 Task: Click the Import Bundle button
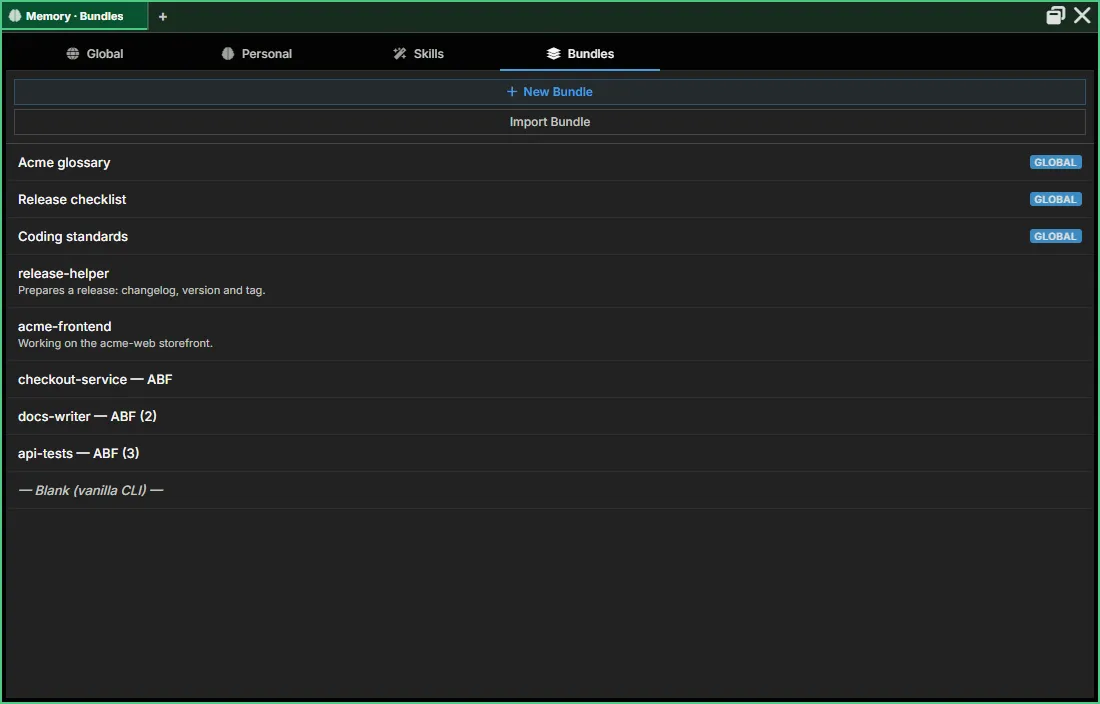click(550, 122)
